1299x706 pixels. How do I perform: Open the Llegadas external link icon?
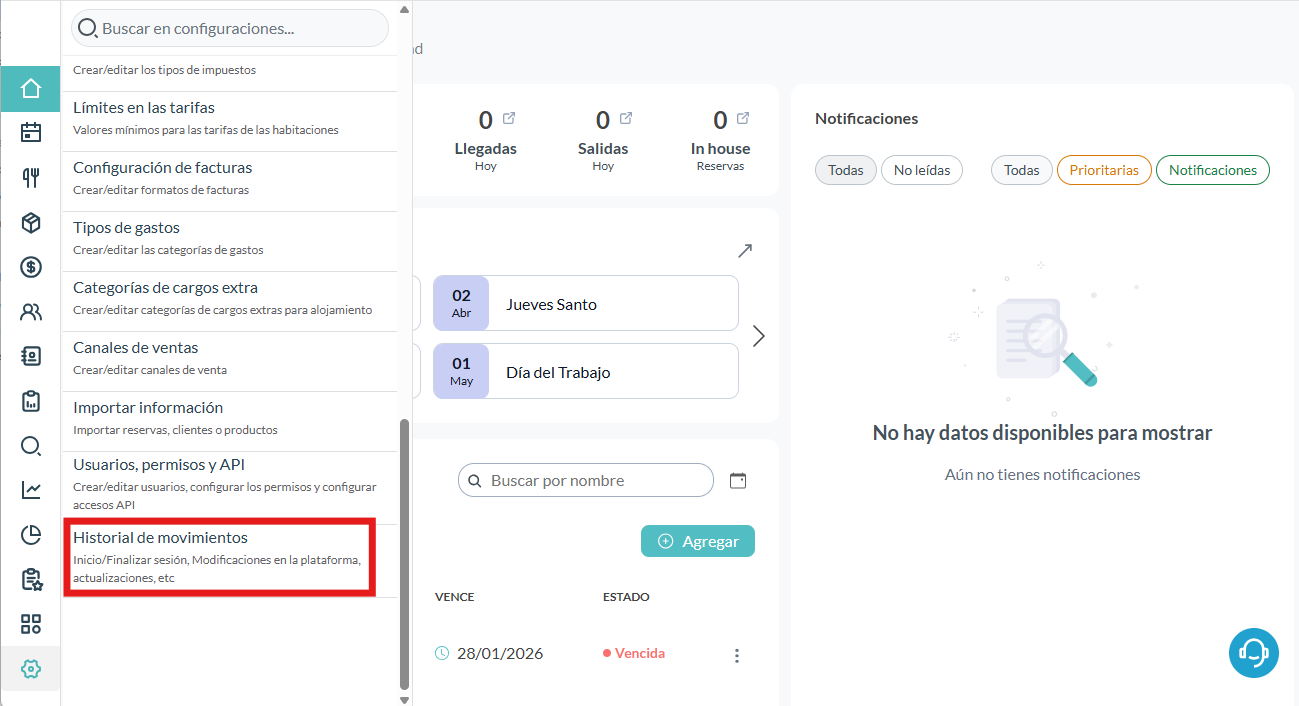click(x=509, y=118)
